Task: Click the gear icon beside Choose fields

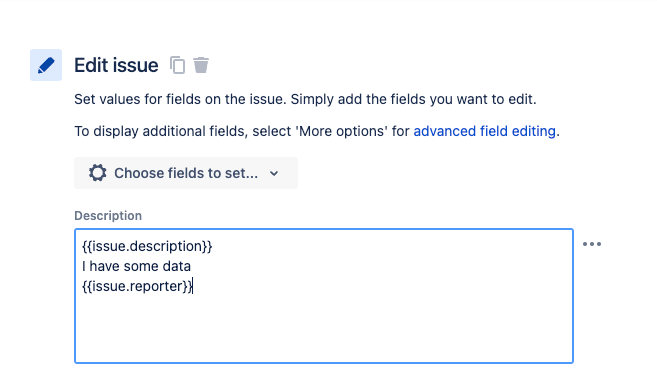Action: [x=98, y=173]
